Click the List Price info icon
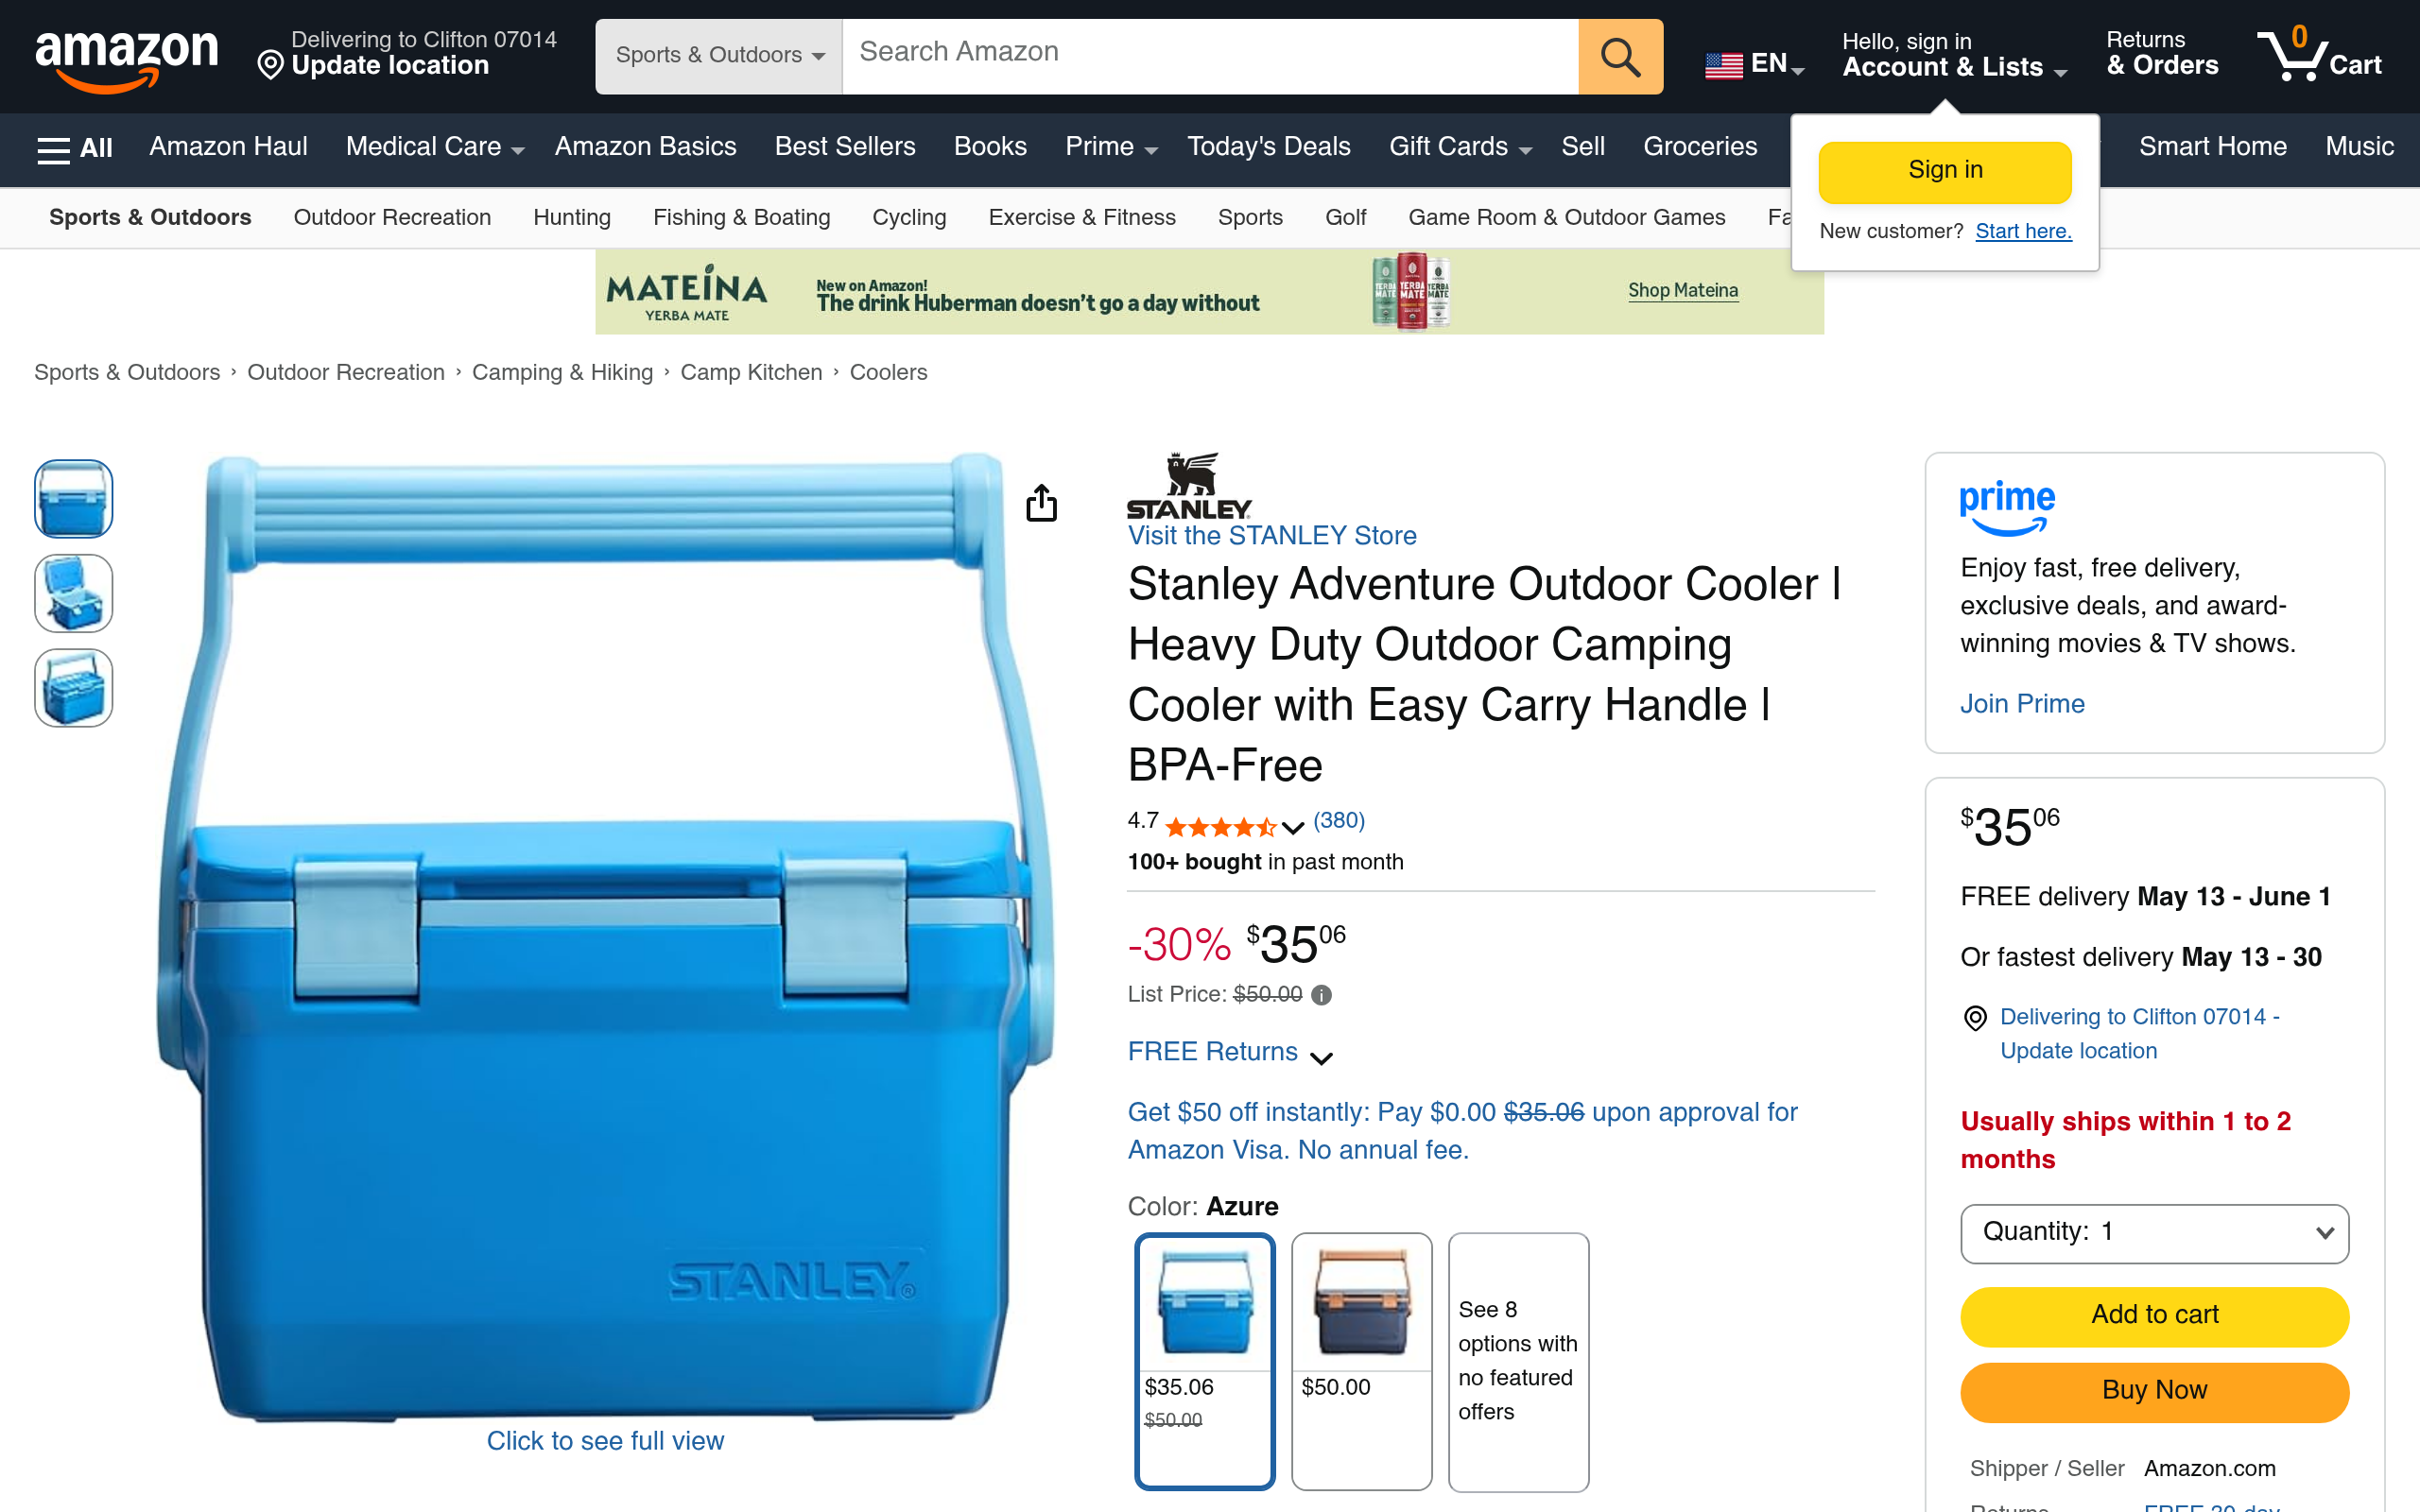Screen dimensions: 2420x1512 point(1321,995)
